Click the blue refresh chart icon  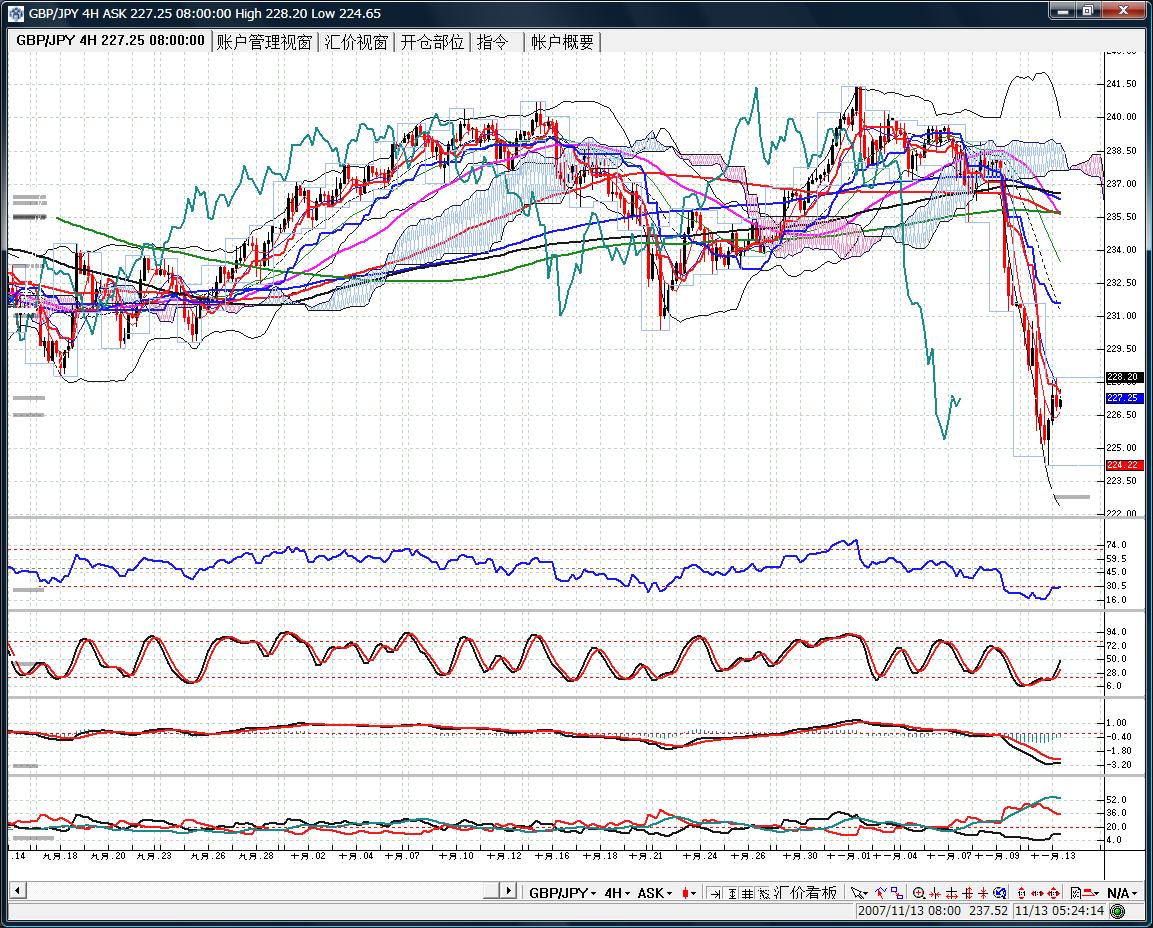(x=1000, y=893)
